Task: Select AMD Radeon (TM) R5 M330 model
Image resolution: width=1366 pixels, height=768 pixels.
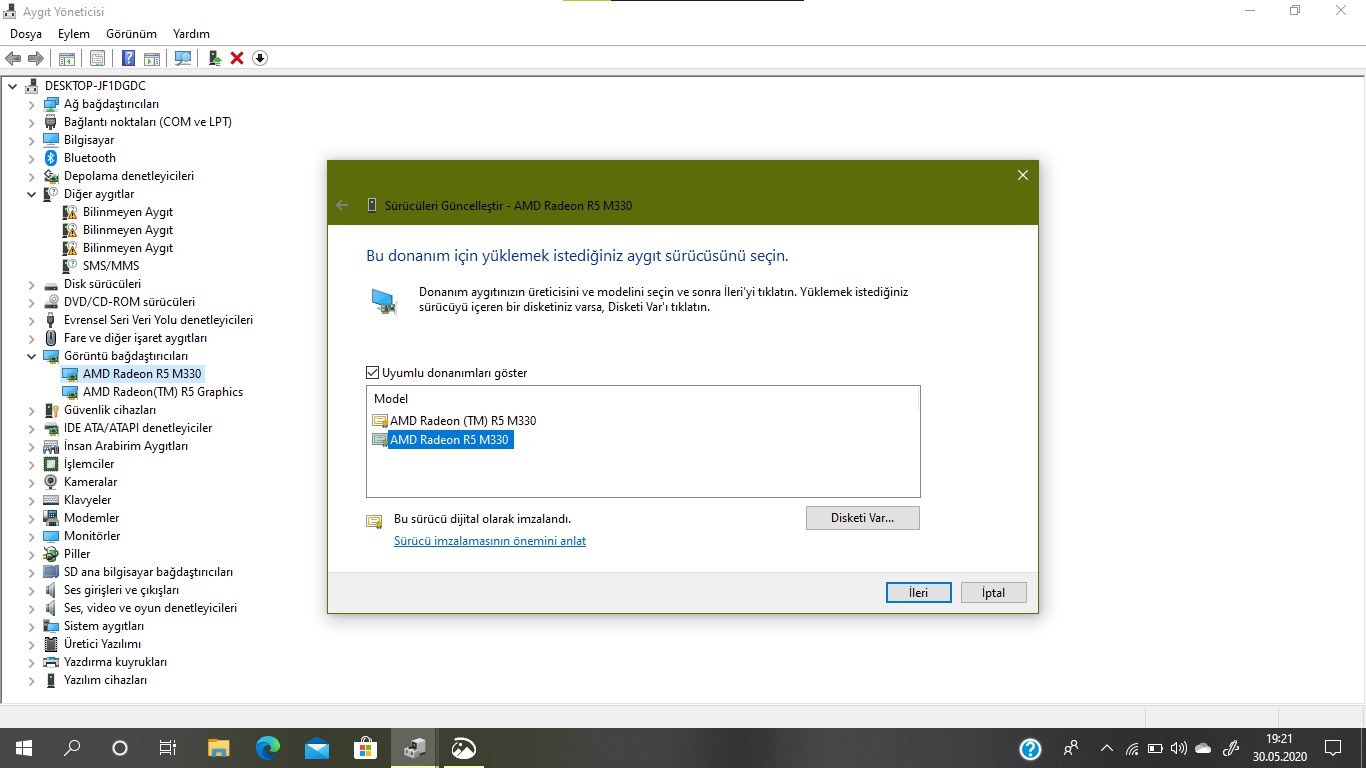Action: tap(462, 421)
